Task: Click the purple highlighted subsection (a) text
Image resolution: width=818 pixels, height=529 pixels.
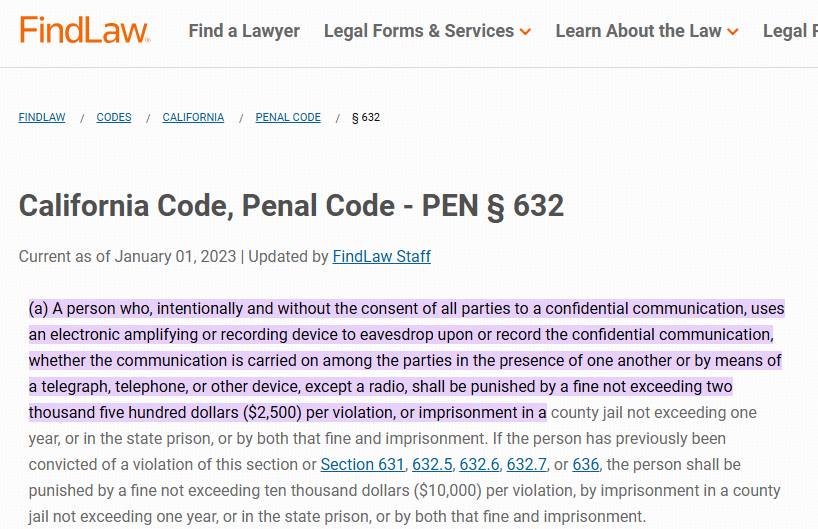Action: (x=406, y=360)
